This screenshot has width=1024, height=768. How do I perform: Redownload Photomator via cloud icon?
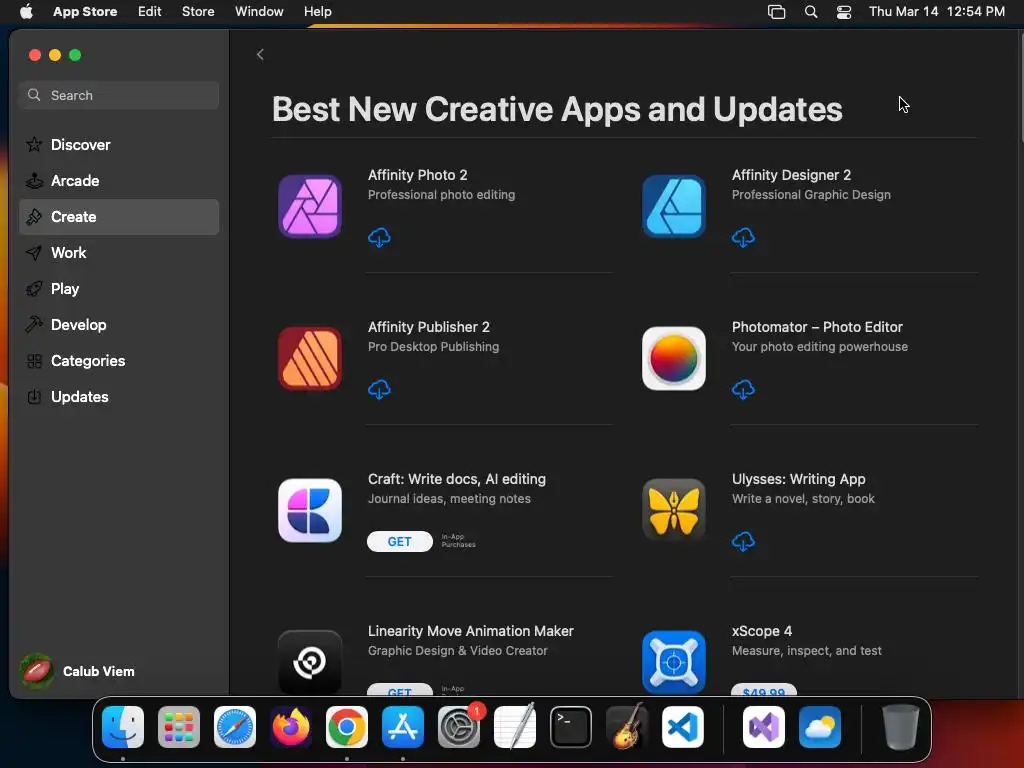pyautogui.click(x=743, y=390)
